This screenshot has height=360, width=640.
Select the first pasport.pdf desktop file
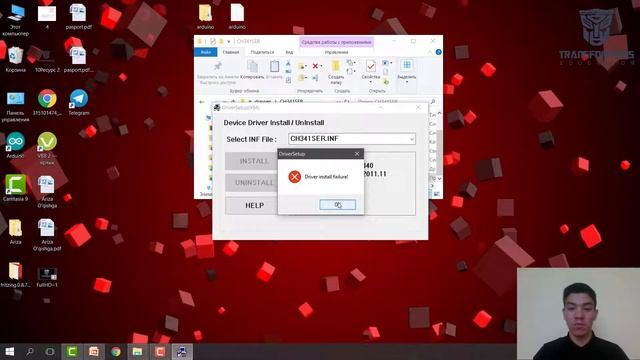pyautogui.click(x=78, y=16)
